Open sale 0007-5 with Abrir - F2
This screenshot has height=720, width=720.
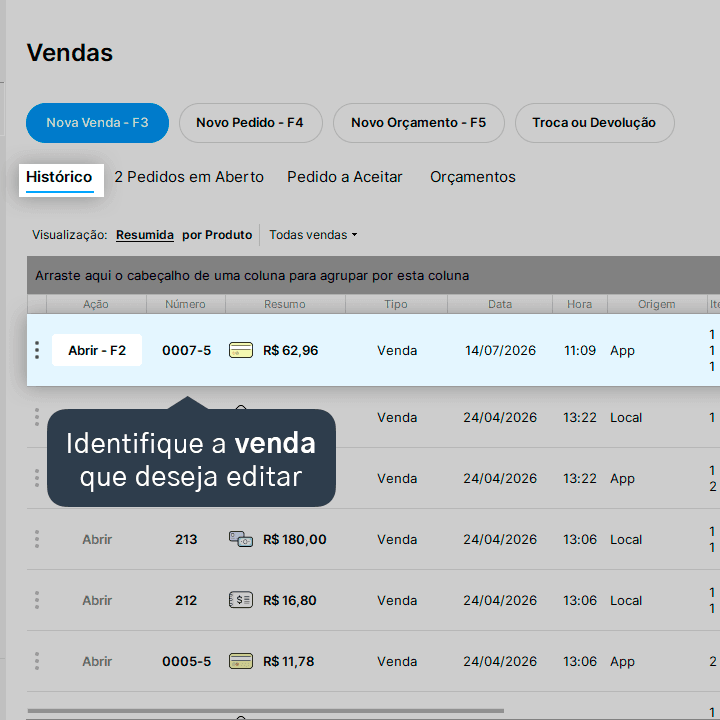97,350
